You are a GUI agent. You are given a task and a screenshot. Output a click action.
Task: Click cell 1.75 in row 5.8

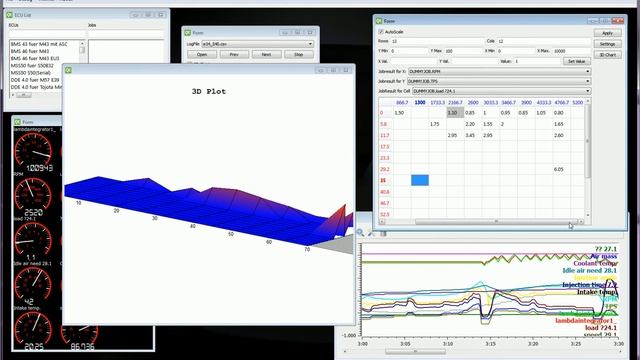pyautogui.click(x=437, y=124)
